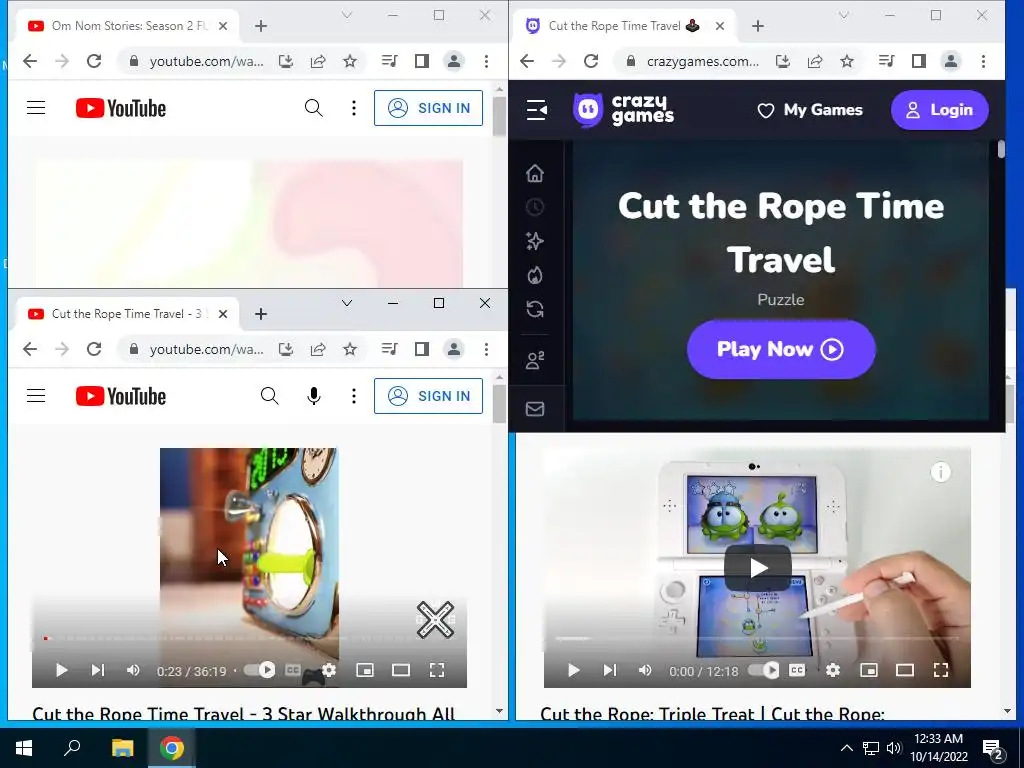The width and height of the screenshot is (1024, 768).
Task: Bookmark the crazygames page
Action: tap(847, 61)
